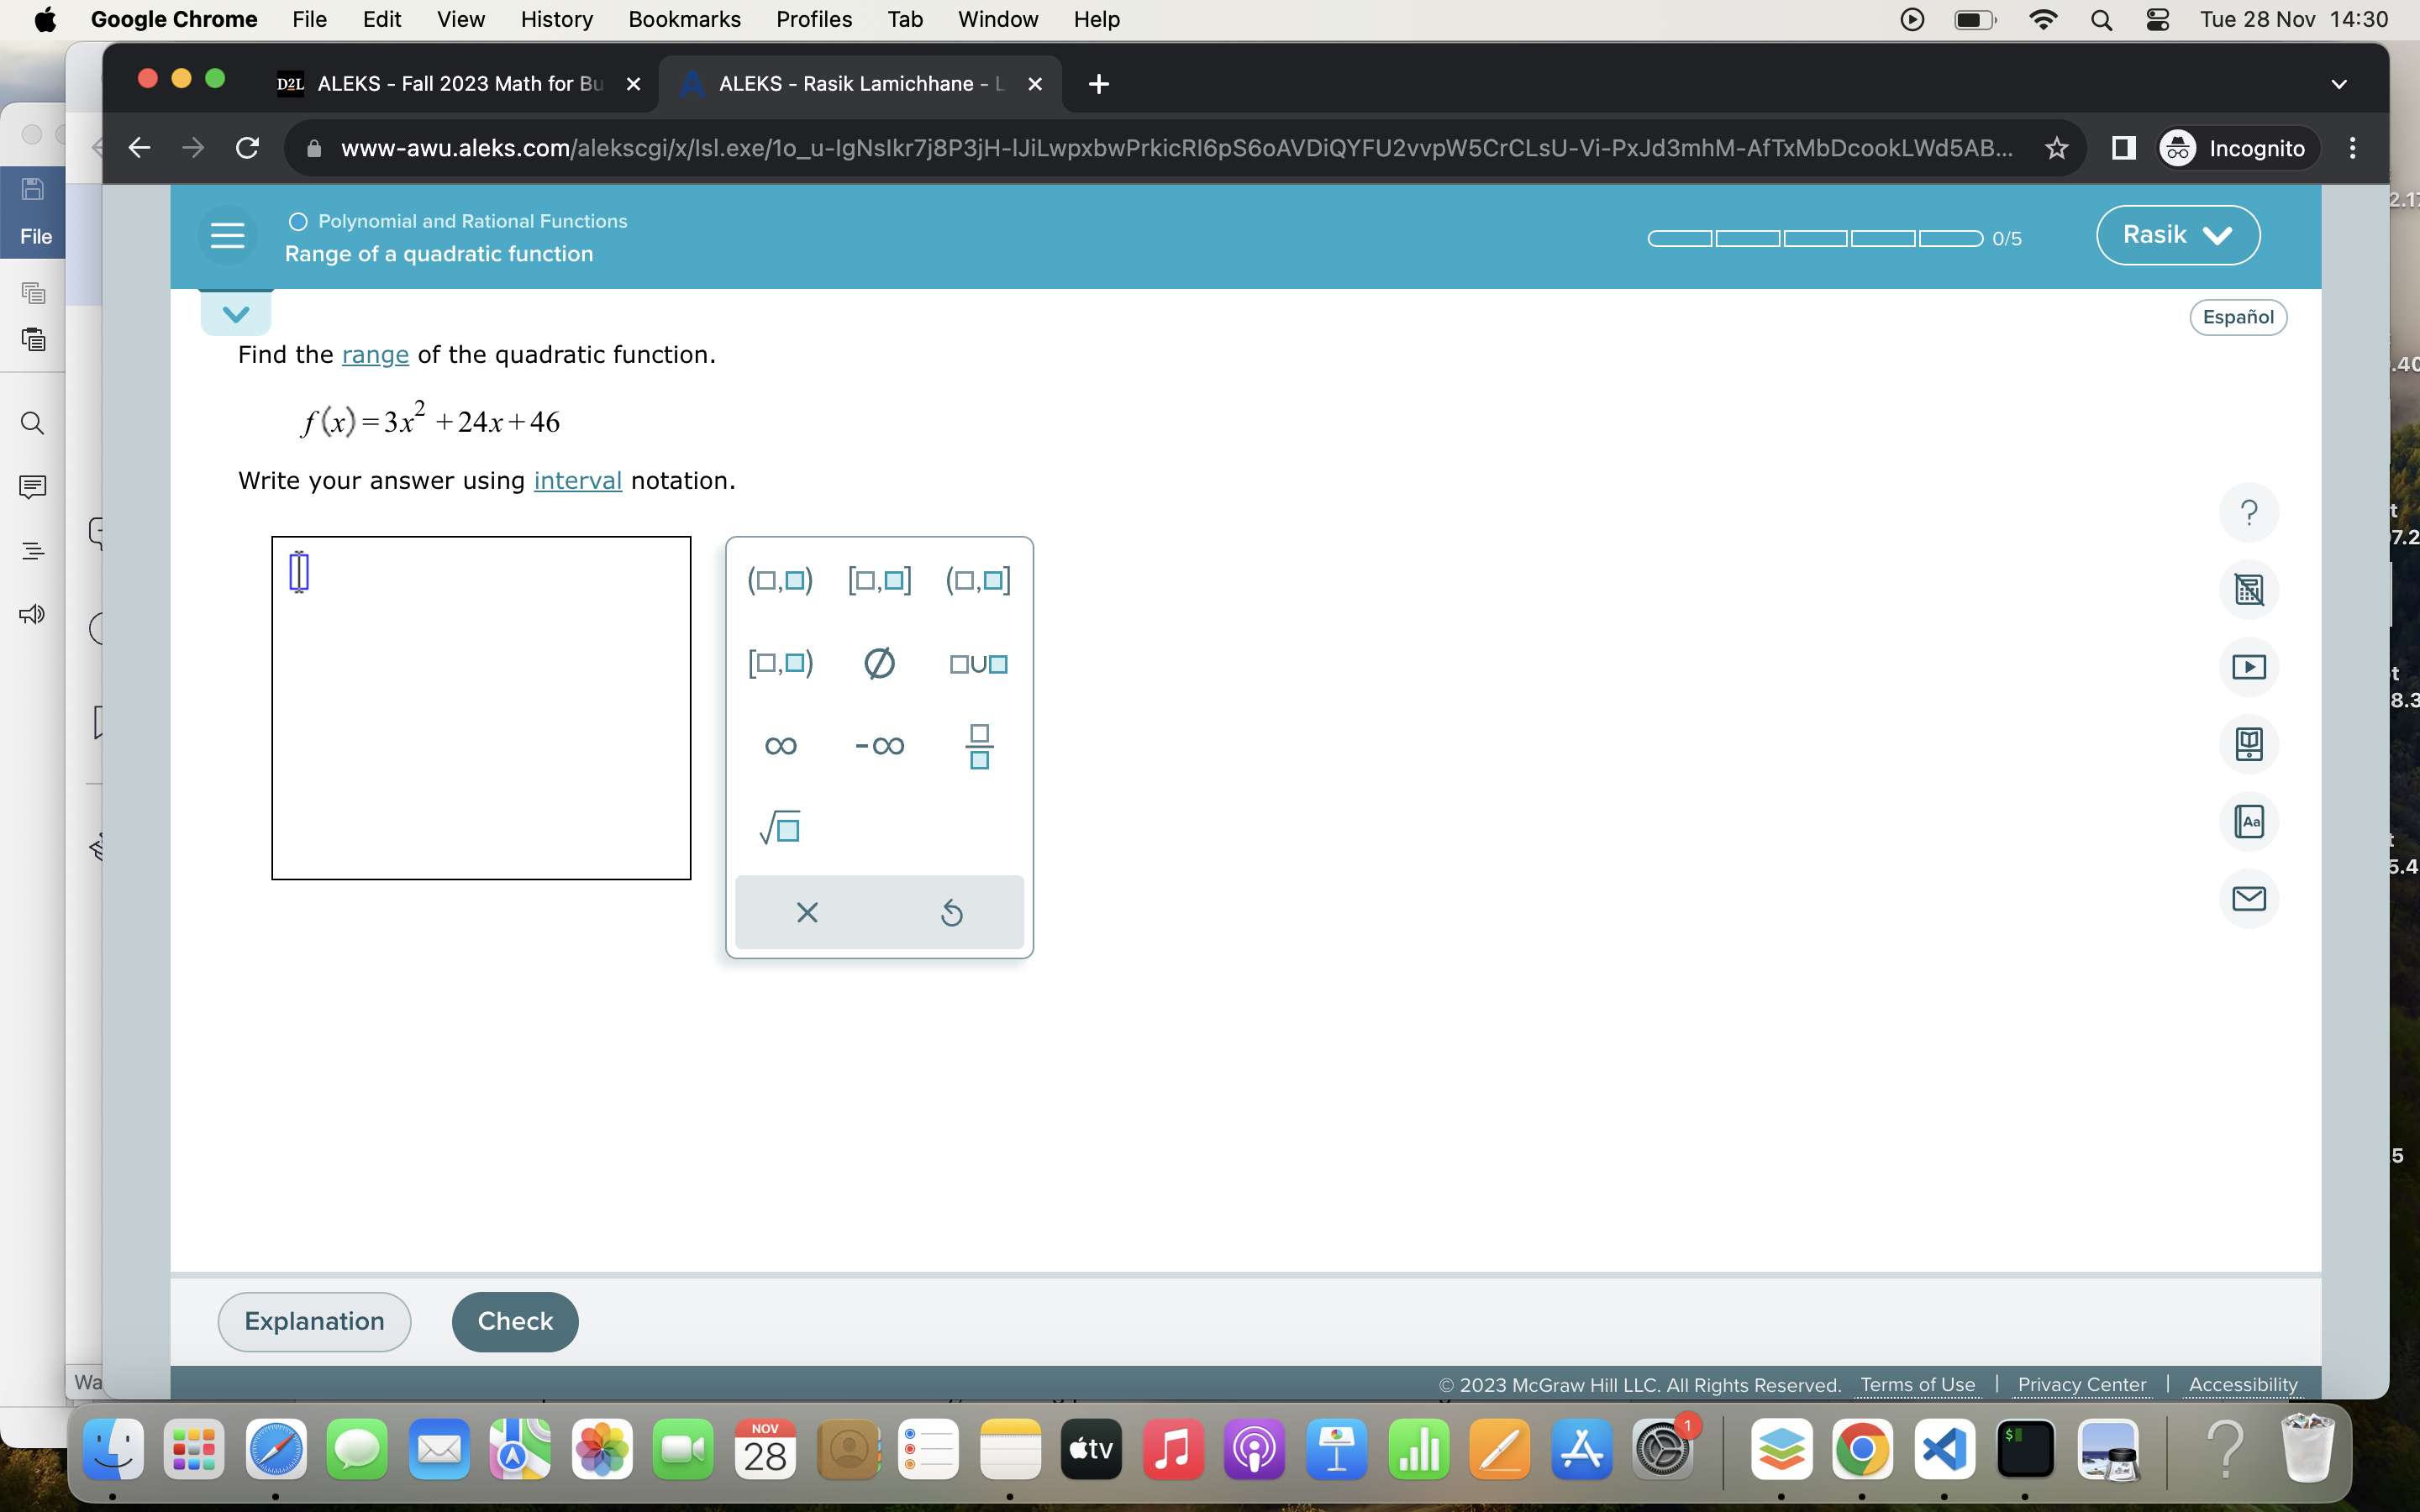Viewport: 2420px width, 1512px height.
Task: Open the ALEKS hamburger navigation menu
Action: pos(227,236)
